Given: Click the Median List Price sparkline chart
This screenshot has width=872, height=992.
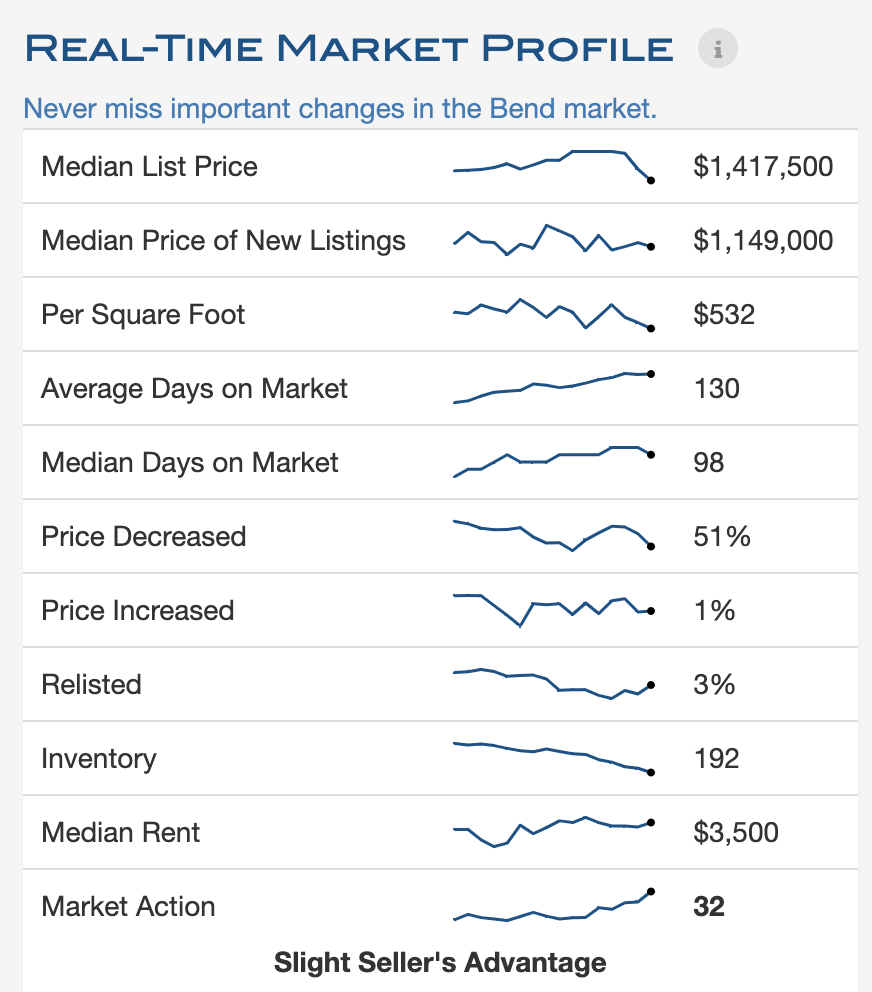Looking at the screenshot, I should [x=553, y=166].
